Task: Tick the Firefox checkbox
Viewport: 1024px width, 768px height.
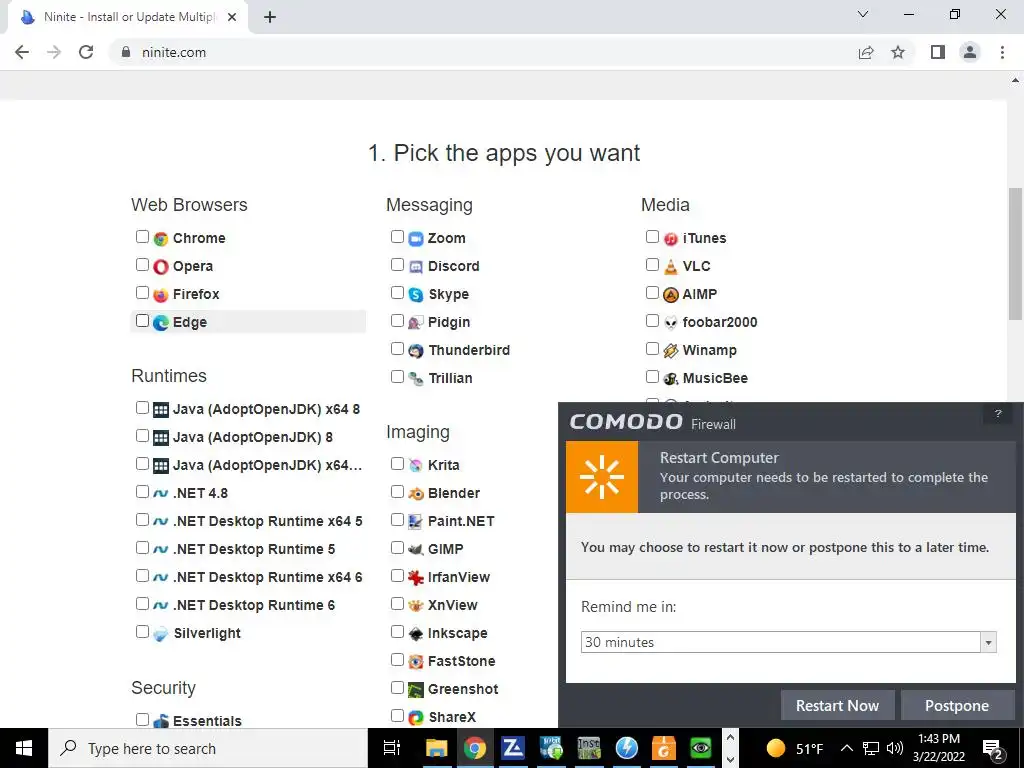Action: (142, 293)
